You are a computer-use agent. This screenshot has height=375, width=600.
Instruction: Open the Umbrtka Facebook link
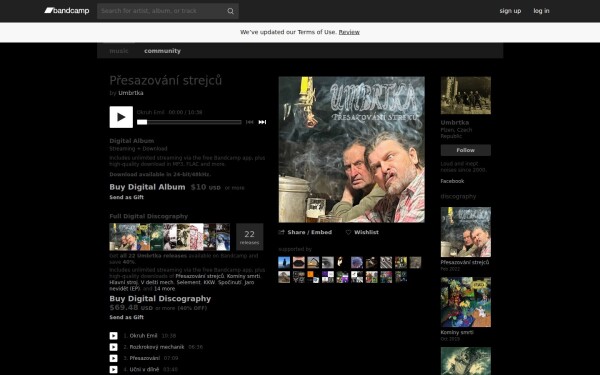point(452,181)
